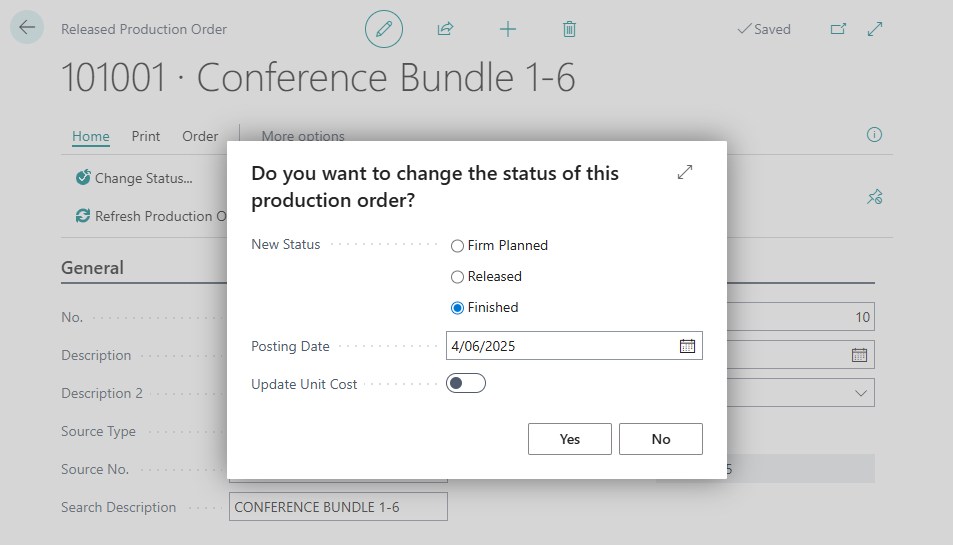Click the information circle icon
Image resolution: width=953 pixels, height=545 pixels.
point(874,134)
